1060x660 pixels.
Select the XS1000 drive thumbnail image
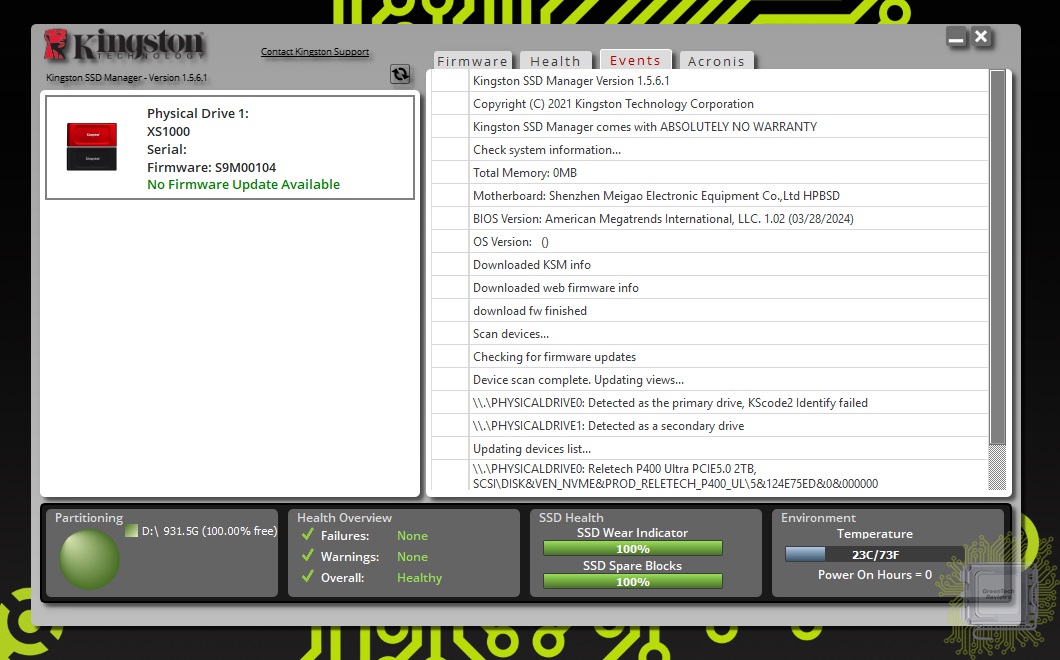pyautogui.click(x=92, y=146)
